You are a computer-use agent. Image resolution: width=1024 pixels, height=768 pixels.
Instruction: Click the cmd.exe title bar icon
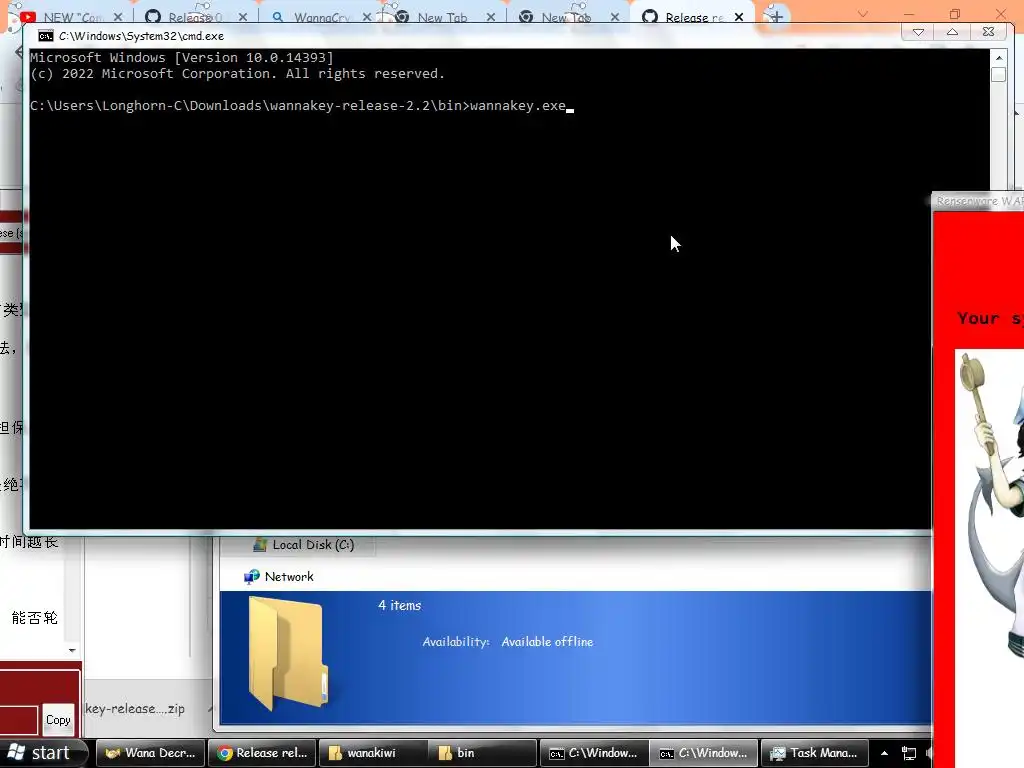(45, 36)
